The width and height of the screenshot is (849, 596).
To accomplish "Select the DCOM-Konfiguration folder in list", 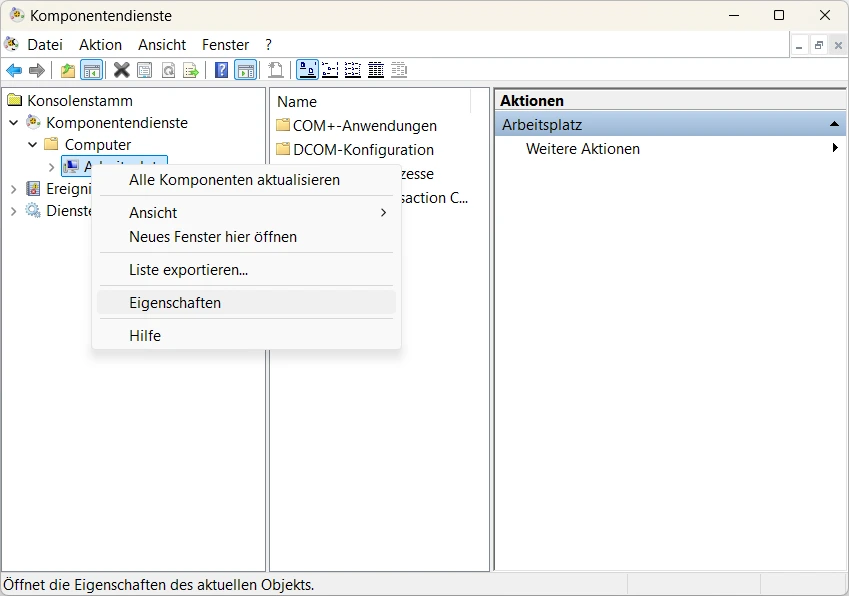I will (355, 149).
